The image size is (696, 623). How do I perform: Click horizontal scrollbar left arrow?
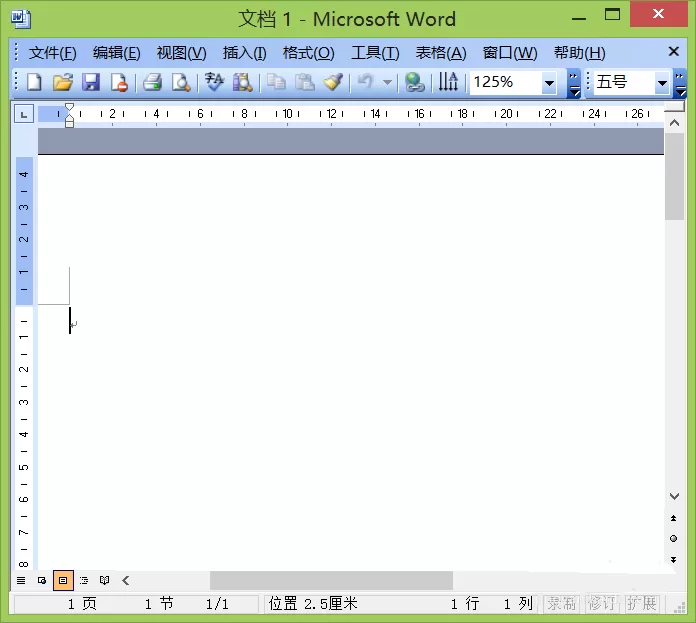point(126,580)
